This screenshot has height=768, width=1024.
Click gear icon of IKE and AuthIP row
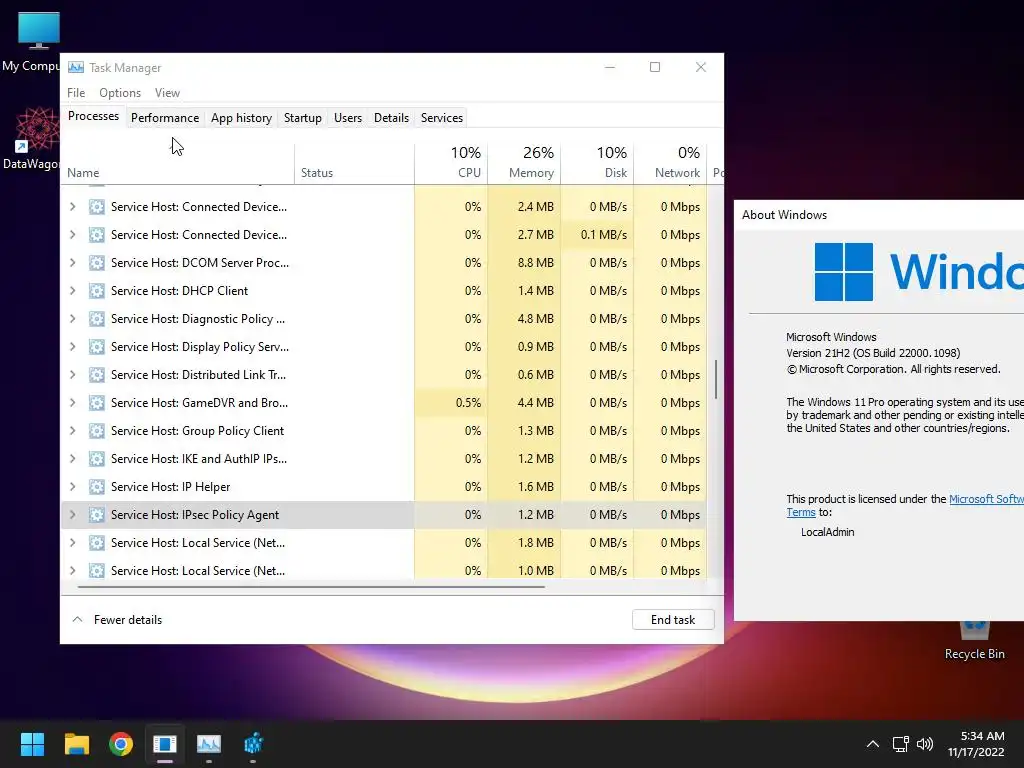coord(97,458)
